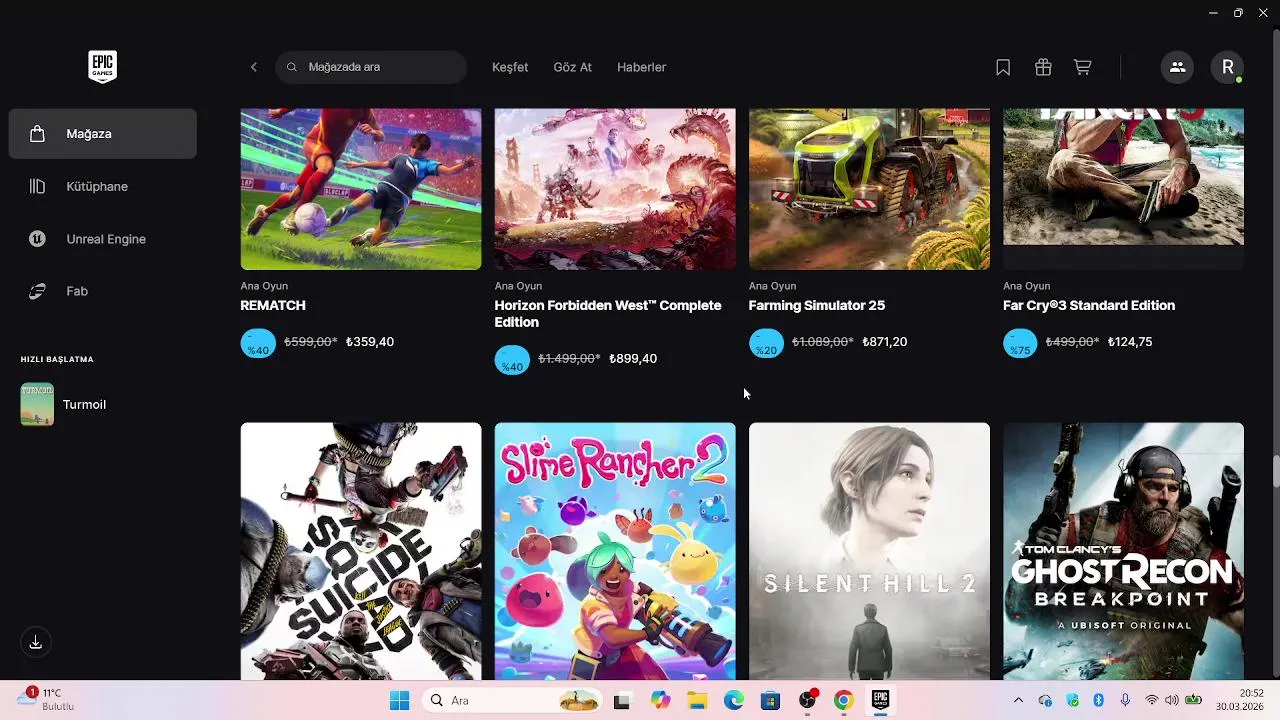Click Horizon Forbidden West %40 discount badge

[x=512, y=361]
